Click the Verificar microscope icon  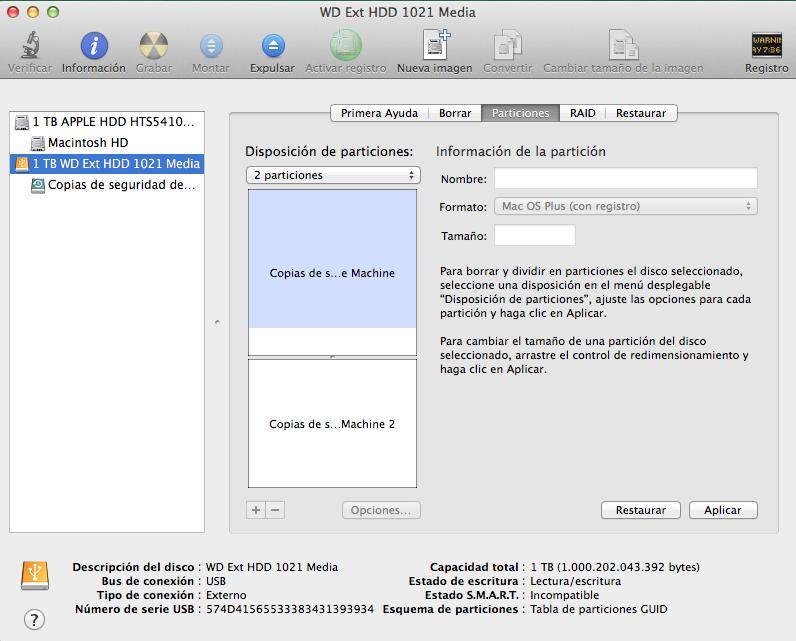point(30,45)
